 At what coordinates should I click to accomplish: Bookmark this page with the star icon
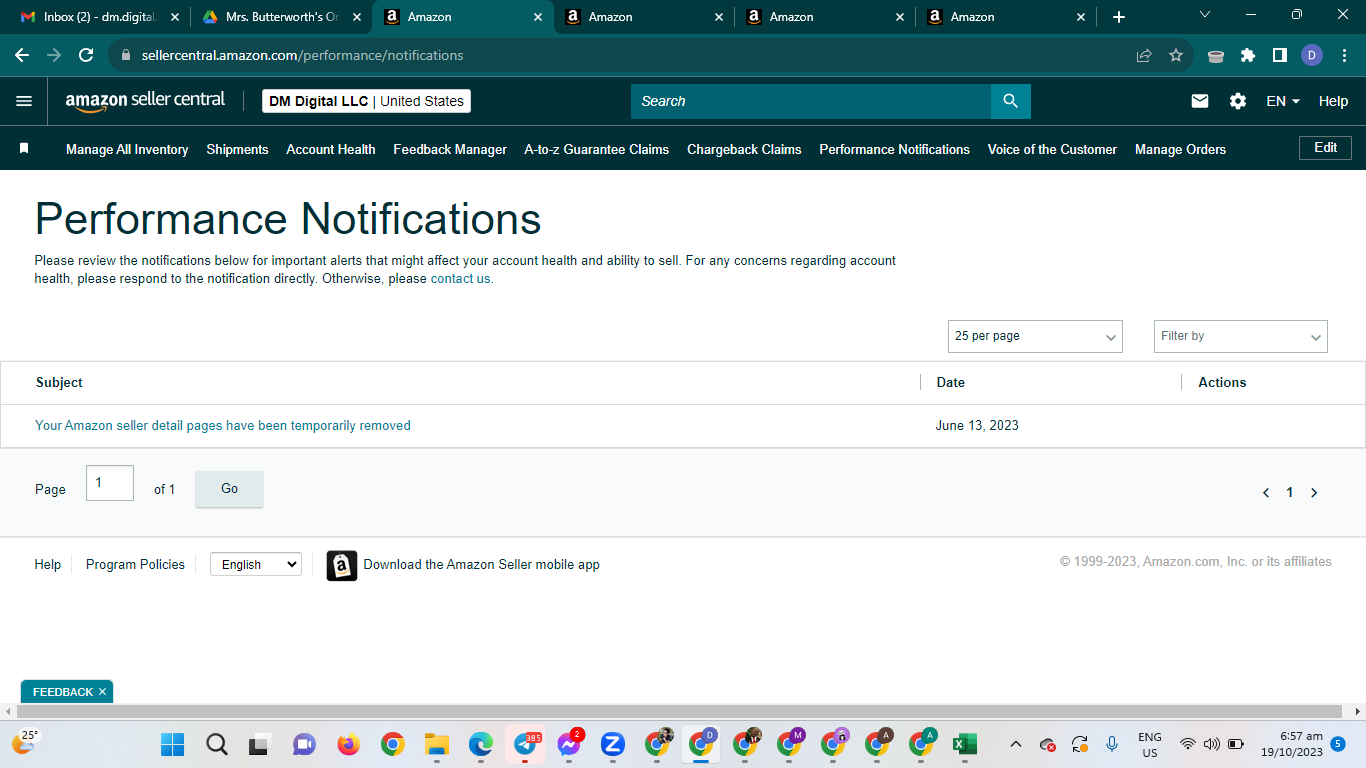click(x=1176, y=55)
